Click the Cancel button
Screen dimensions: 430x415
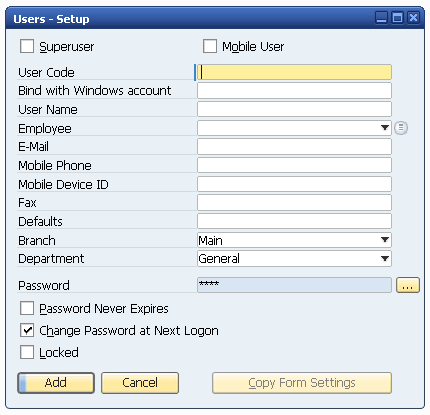[x=140, y=383]
